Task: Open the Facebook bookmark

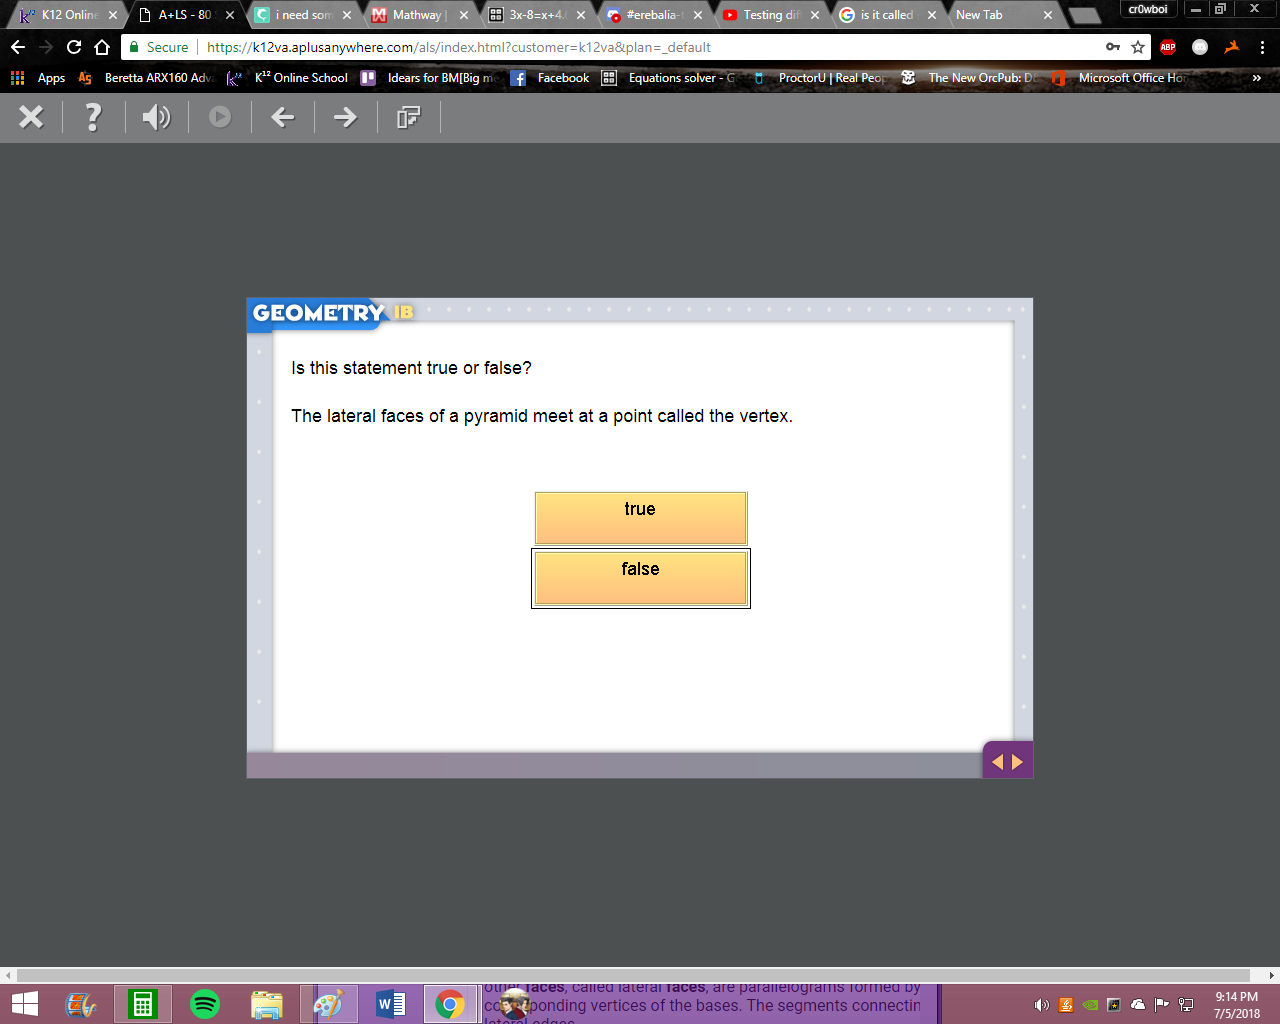Action: point(550,78)
